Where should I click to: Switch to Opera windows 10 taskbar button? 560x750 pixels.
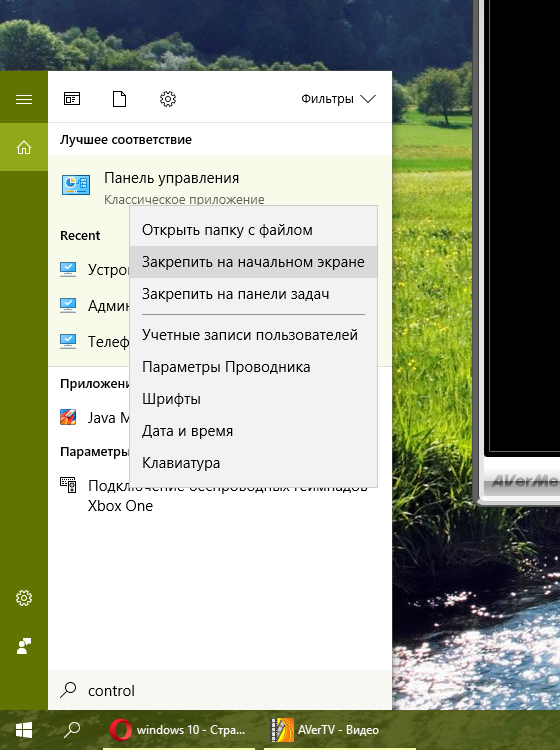point(179,730)
